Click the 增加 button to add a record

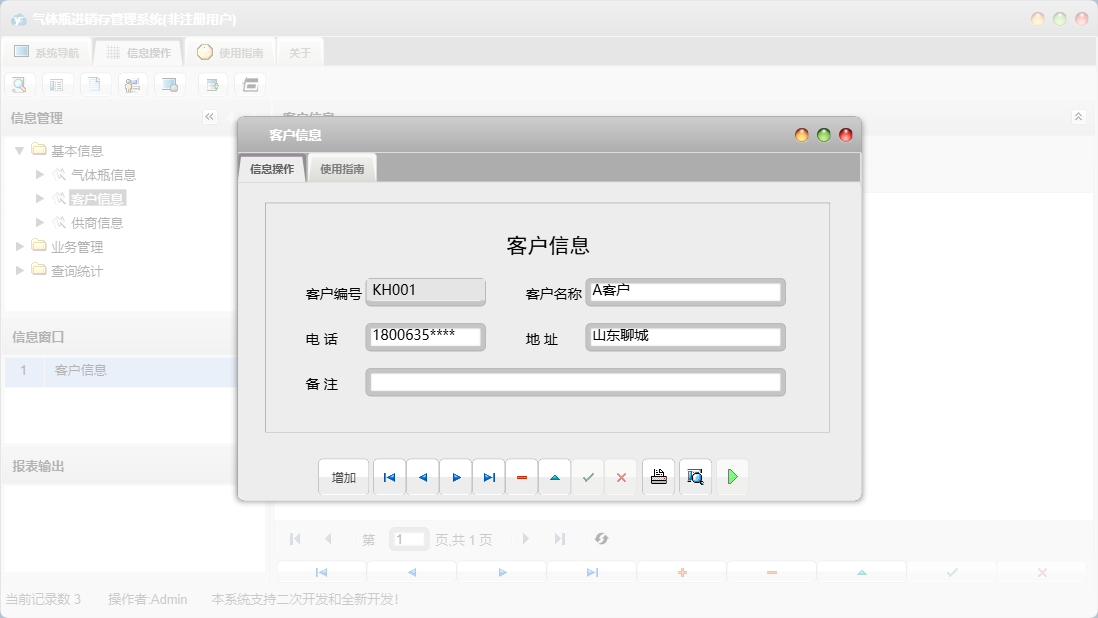343,477
